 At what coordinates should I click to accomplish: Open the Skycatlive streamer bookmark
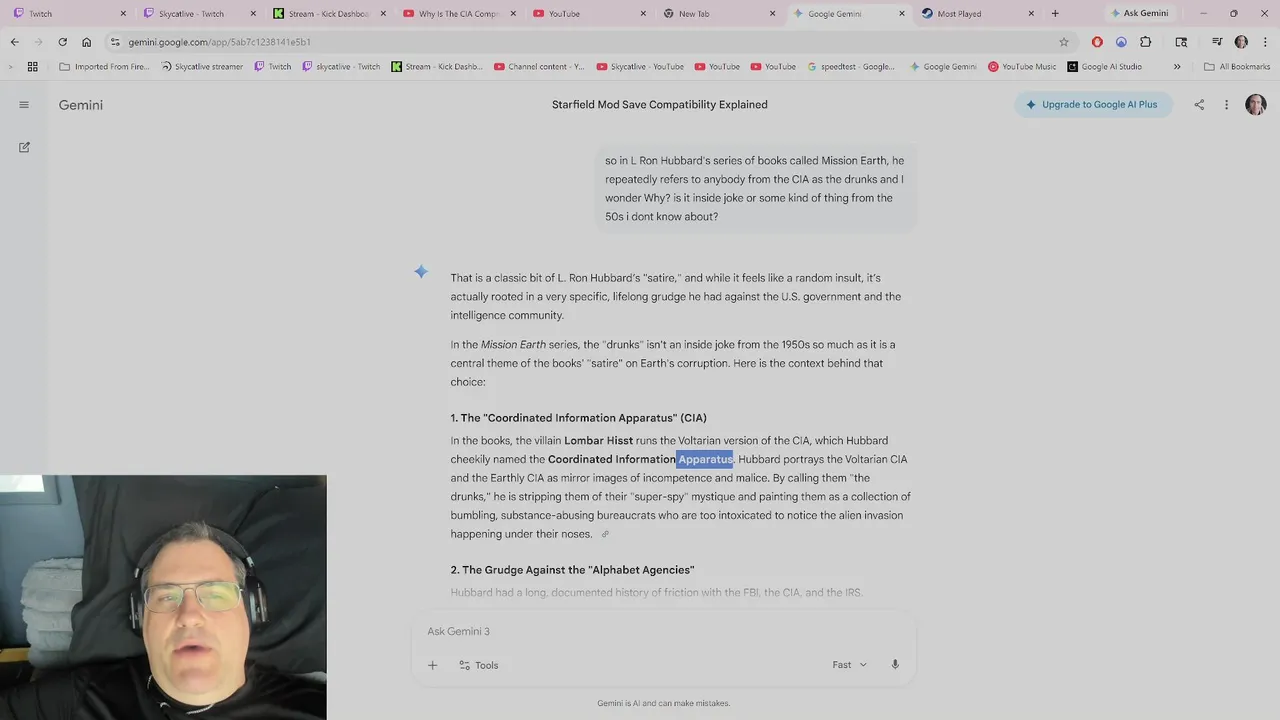(202, 67)
